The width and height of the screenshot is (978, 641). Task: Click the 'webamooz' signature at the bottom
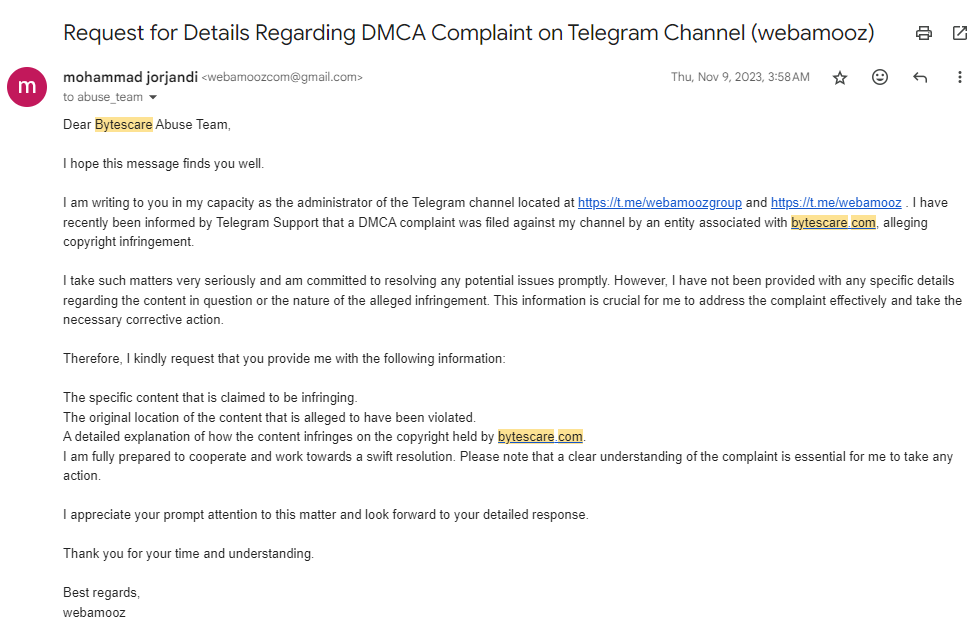coord(94,612)
